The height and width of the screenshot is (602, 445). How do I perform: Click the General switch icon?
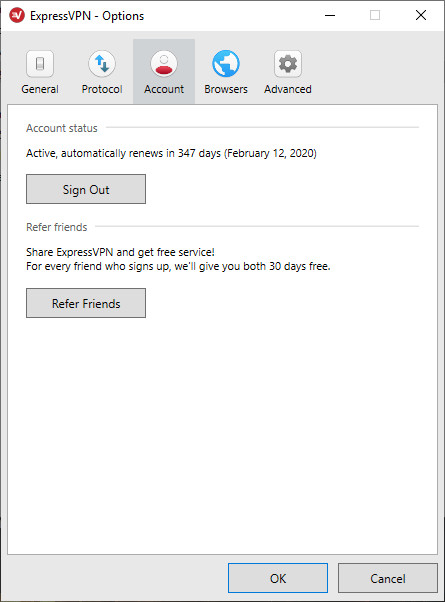(40, 64)
